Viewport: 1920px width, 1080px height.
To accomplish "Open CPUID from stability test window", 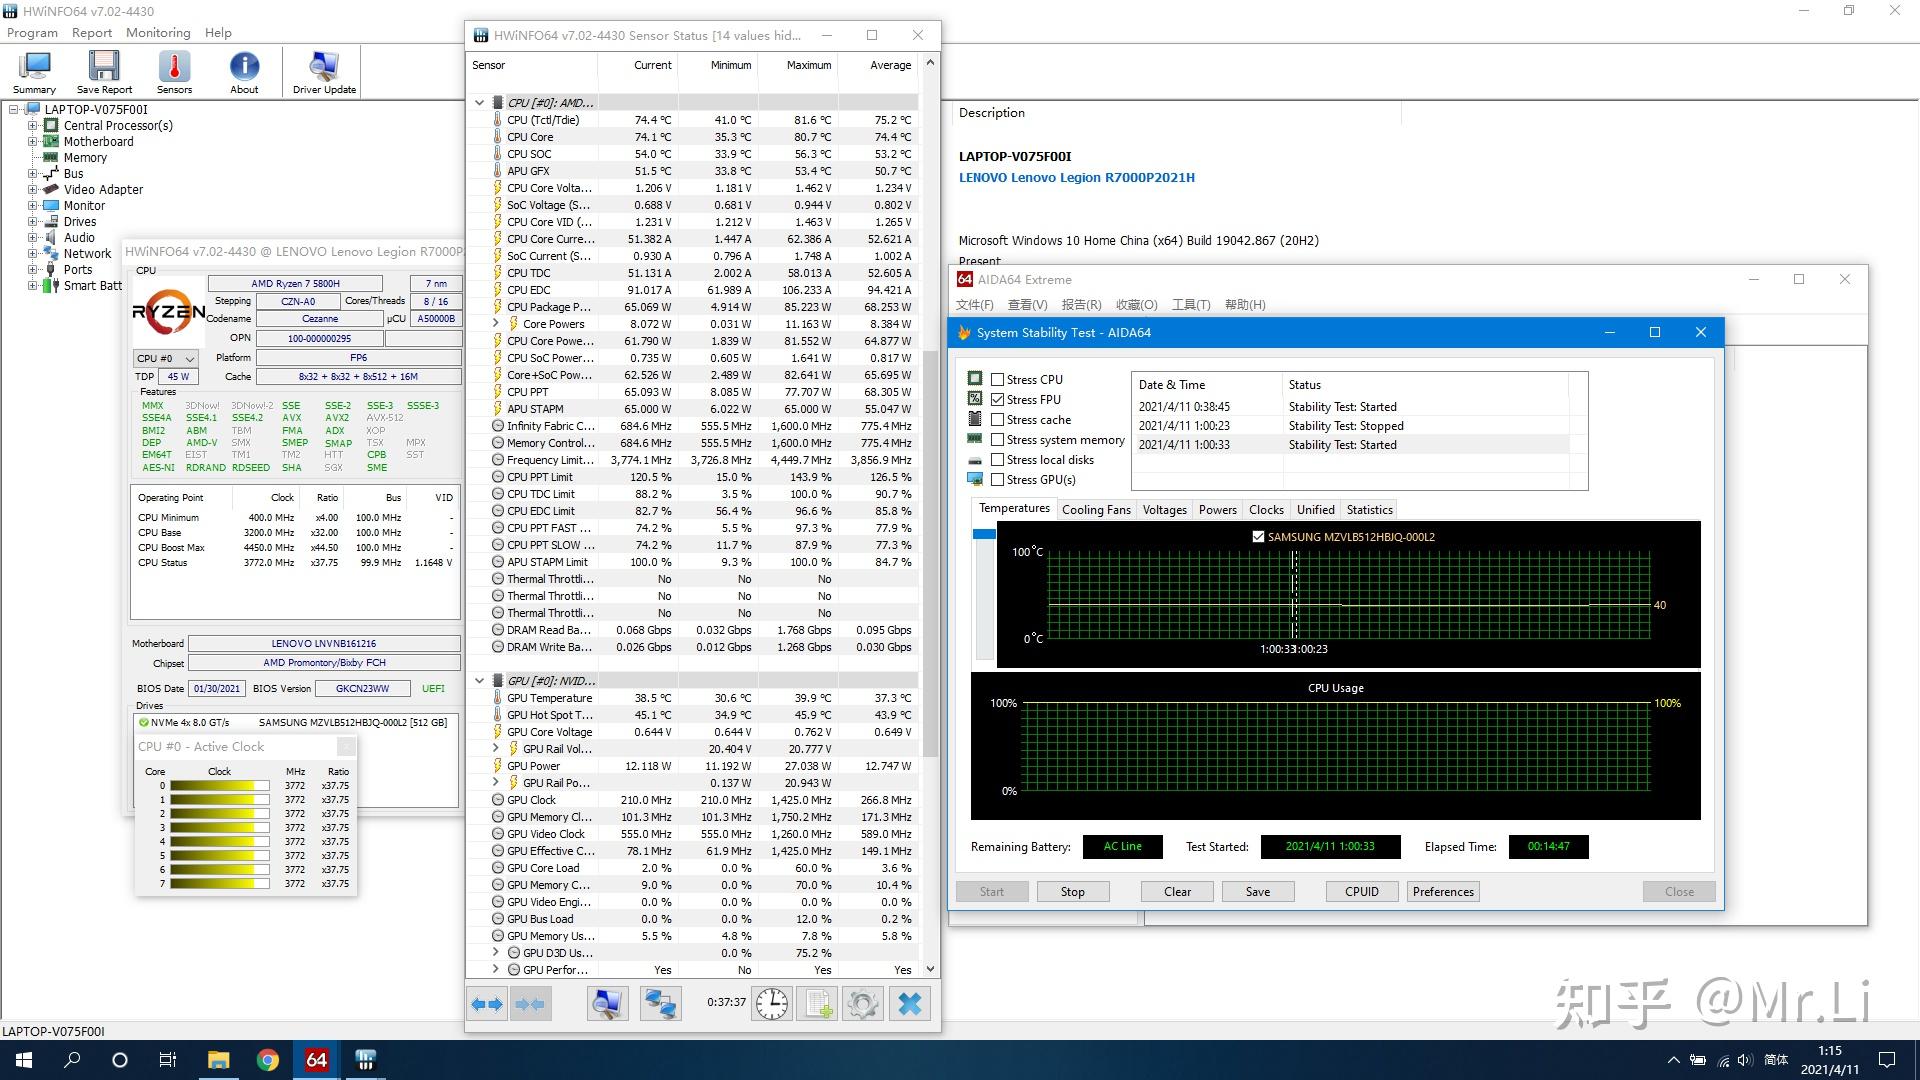I will pos(1362,892).
